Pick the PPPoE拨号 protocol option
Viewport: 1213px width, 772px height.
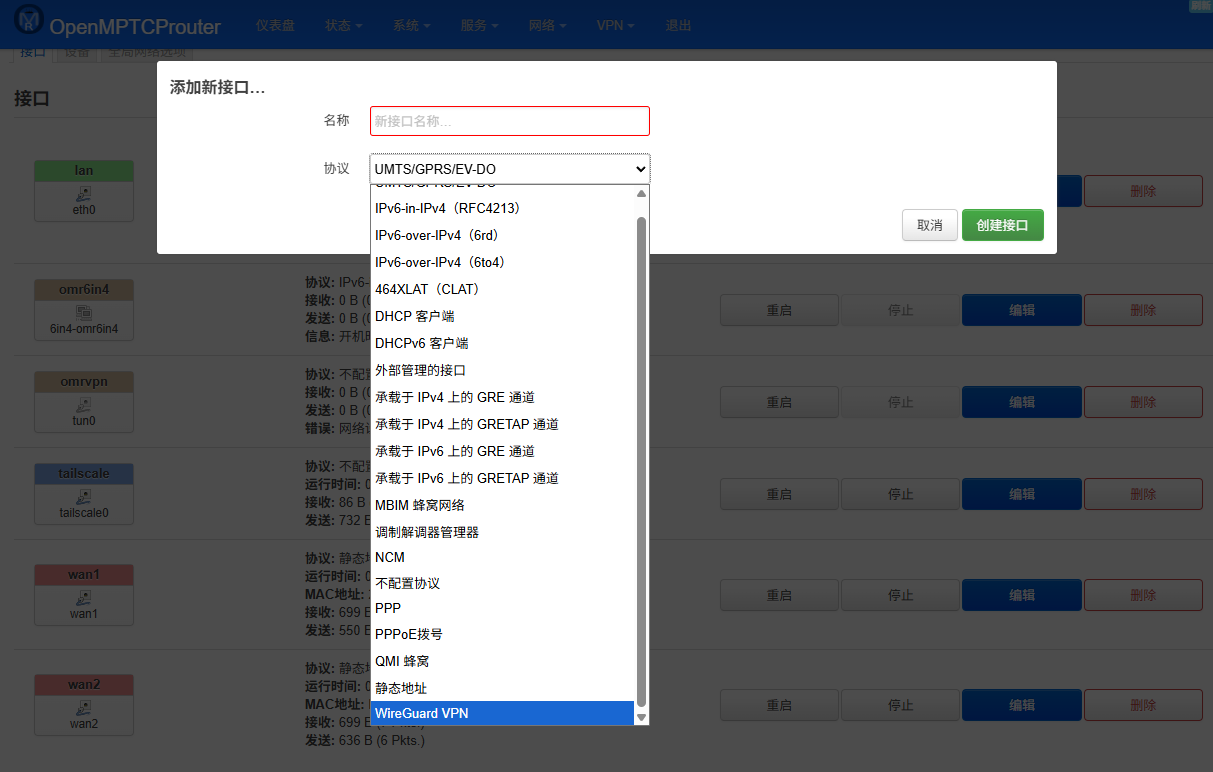coord(502,634)
